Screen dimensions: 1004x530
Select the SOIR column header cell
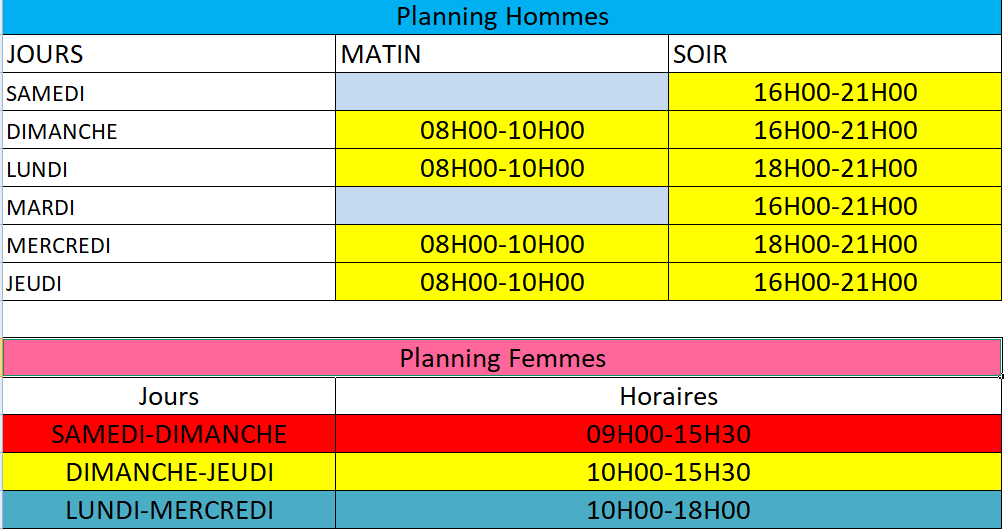pos(835,54)
